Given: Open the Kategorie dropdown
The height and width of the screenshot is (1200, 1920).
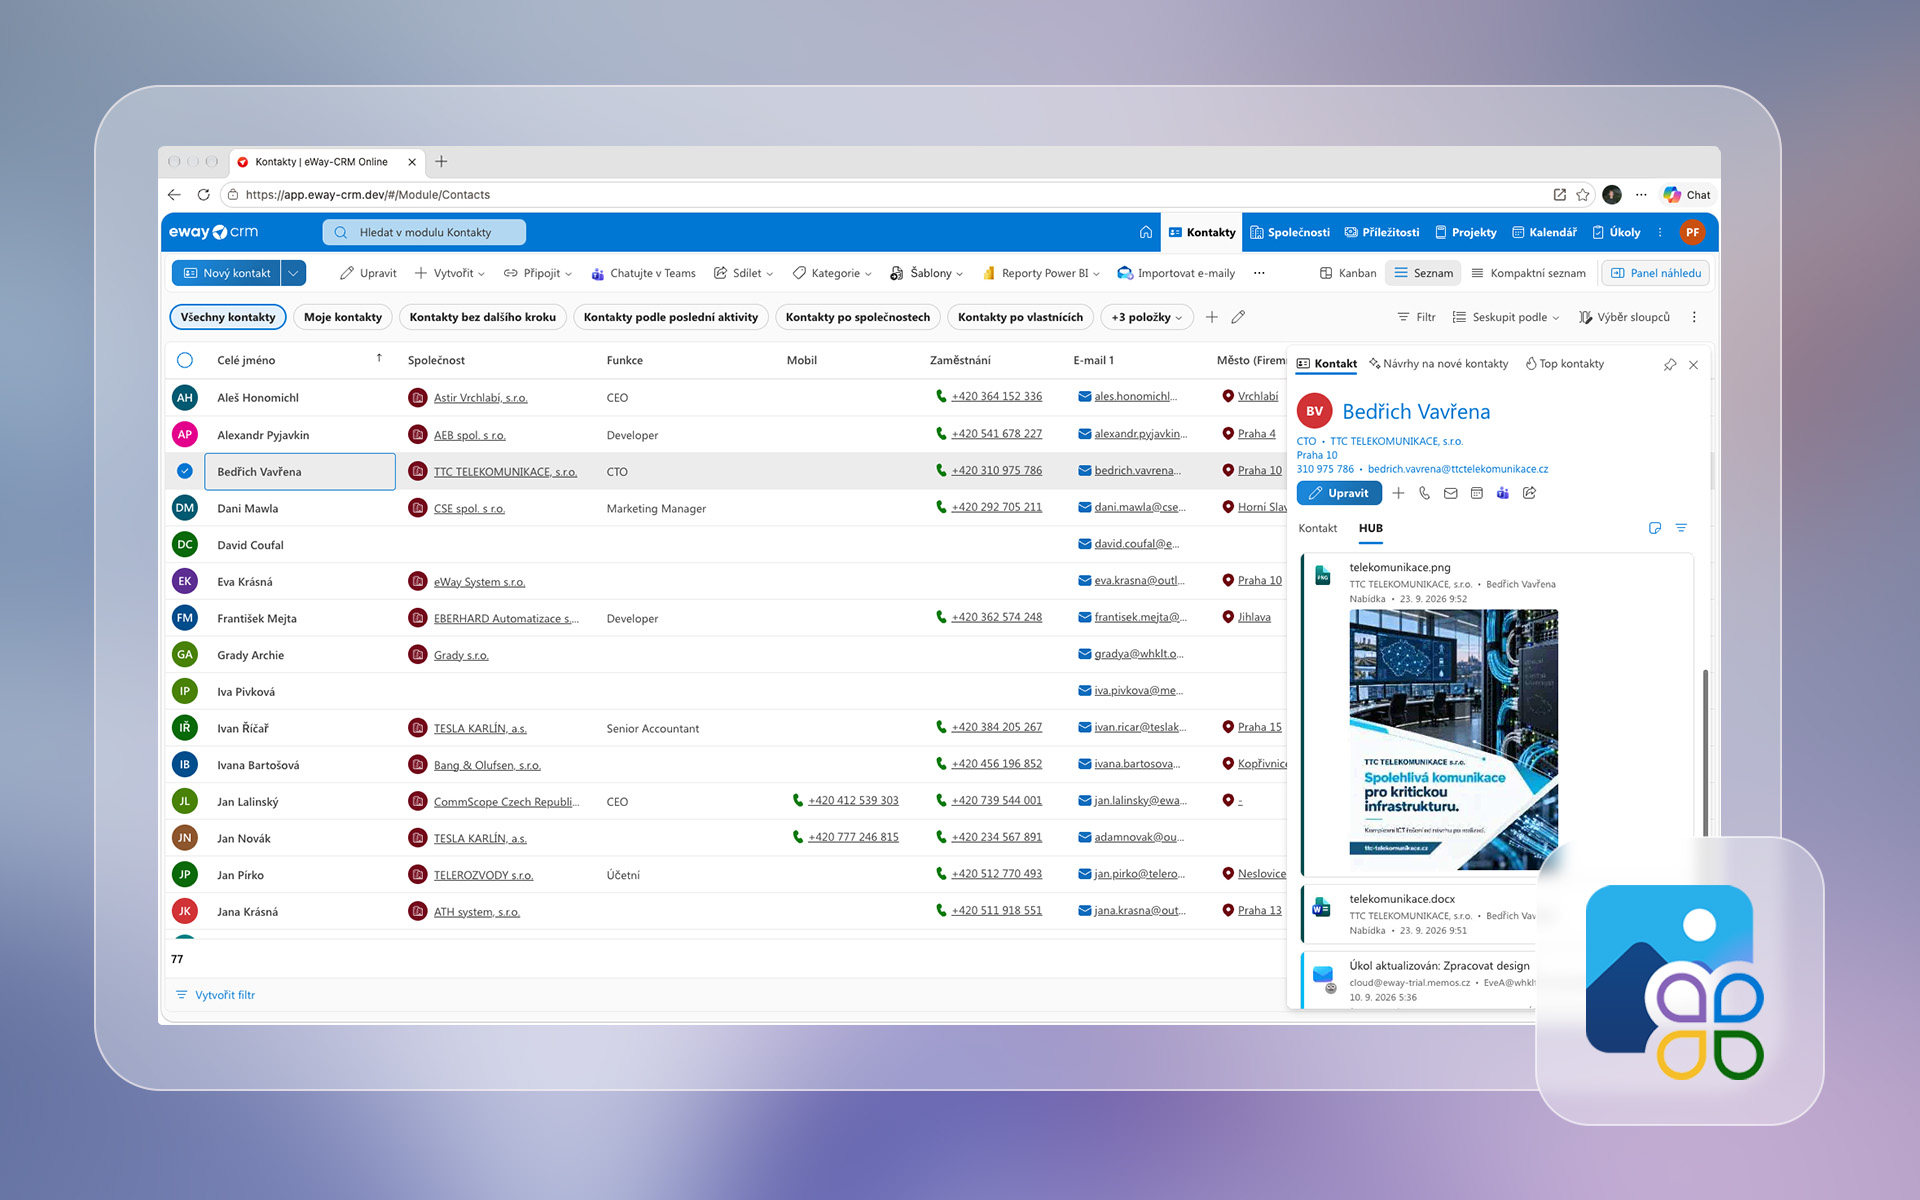Looking at the screenshot, I should pos(832,273).
